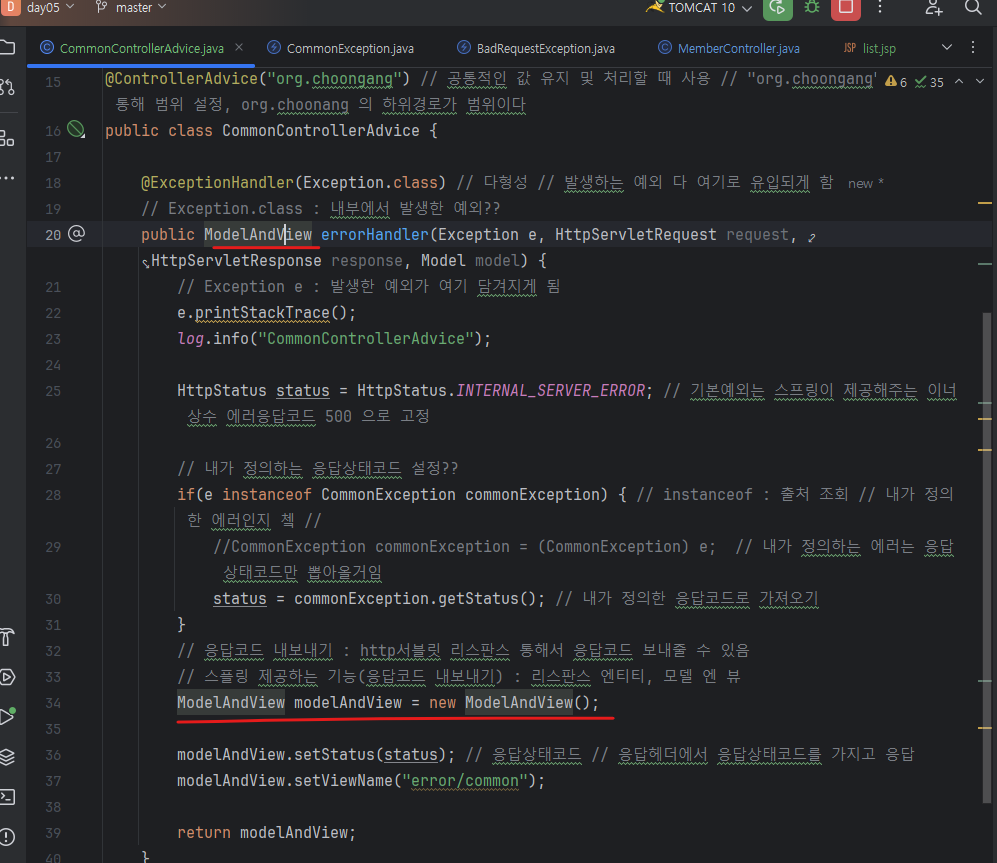Switch to BadRequestException.java tab
This screenshot has height=863, width=997.
(537, 48)
